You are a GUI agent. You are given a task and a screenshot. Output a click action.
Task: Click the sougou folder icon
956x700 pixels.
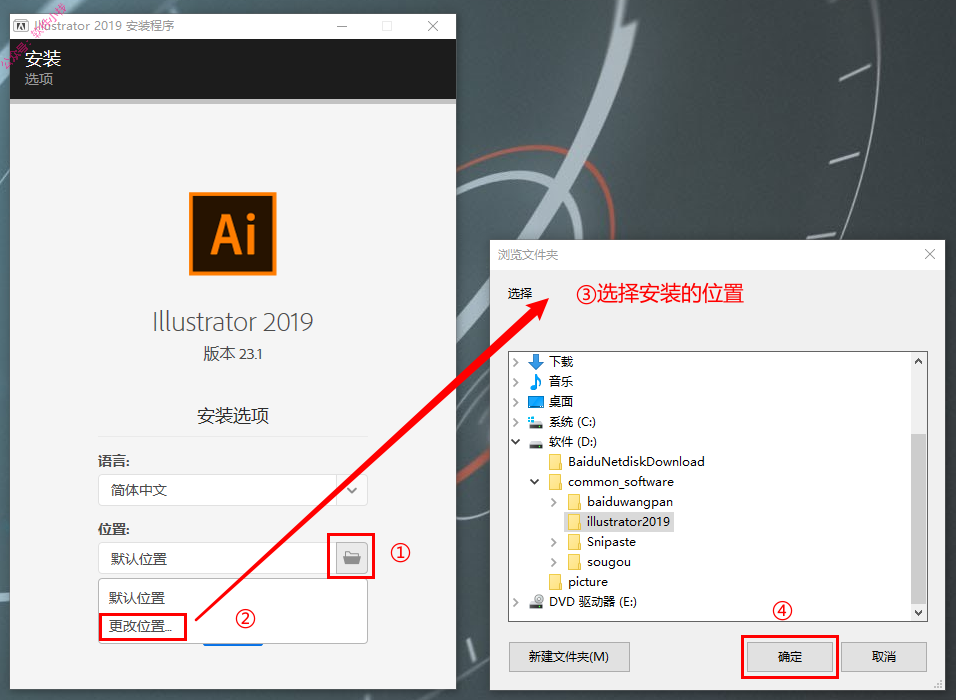click(574, 562)
